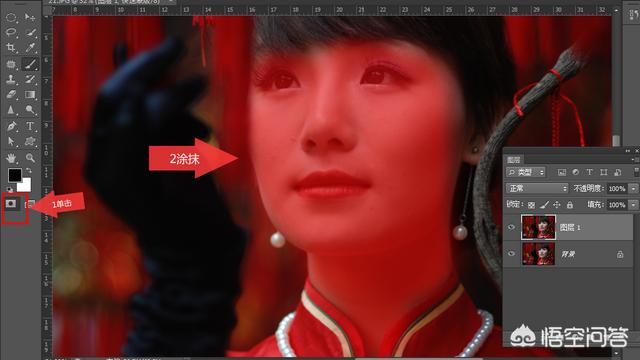Select the Brush tool
The width and height of the screenshot is (640, 360).
coord(30,64)
